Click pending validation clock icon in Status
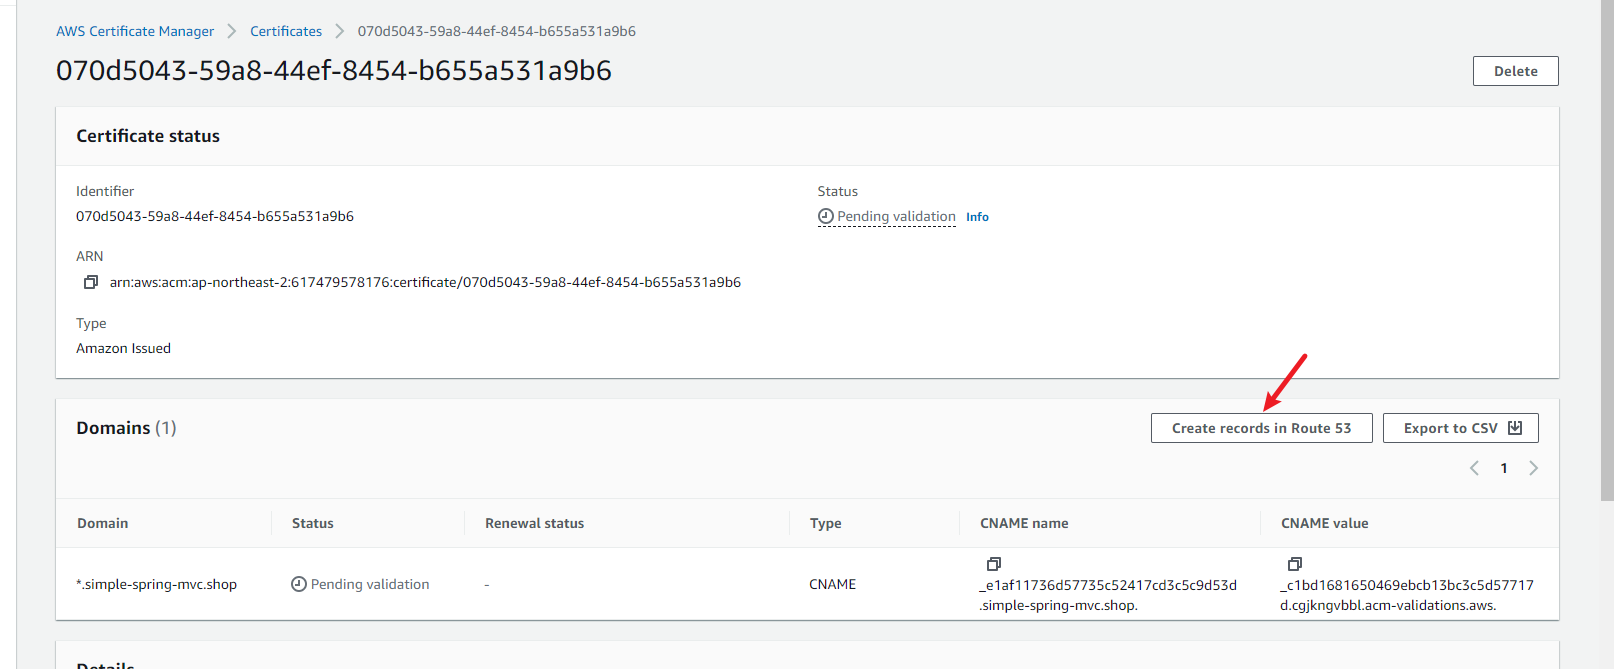 coord(826,216)
